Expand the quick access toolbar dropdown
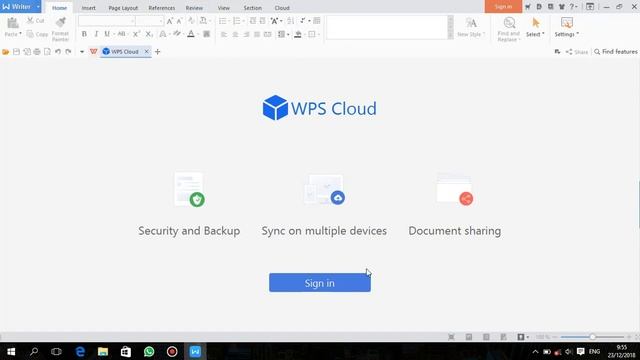 (x=82, y=52)
